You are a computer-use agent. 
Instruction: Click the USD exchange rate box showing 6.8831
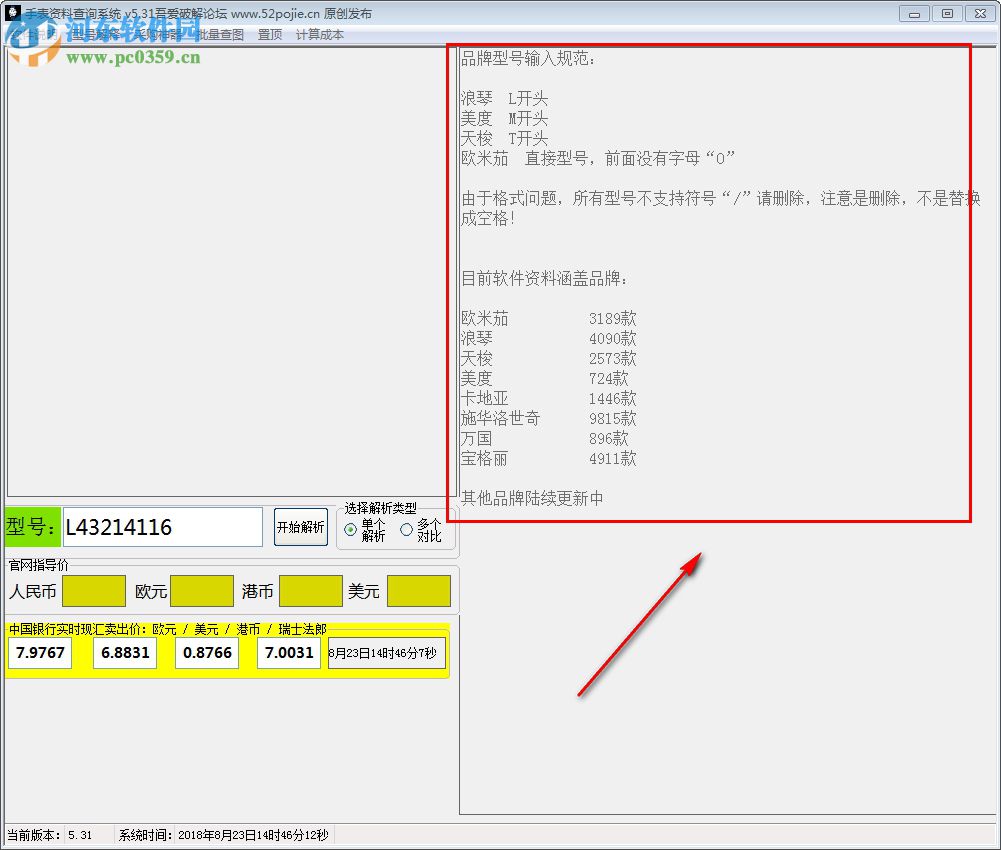click(124, 652)
